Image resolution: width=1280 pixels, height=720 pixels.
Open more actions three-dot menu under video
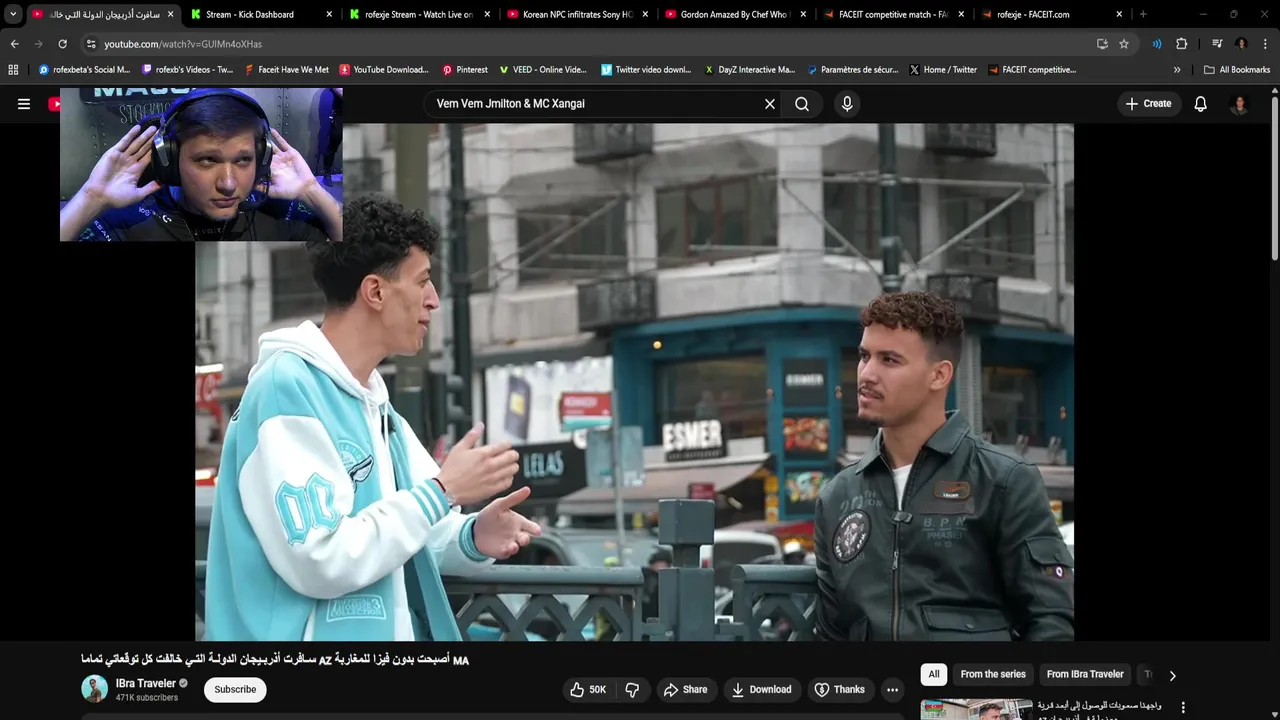[x=892, y=690]
